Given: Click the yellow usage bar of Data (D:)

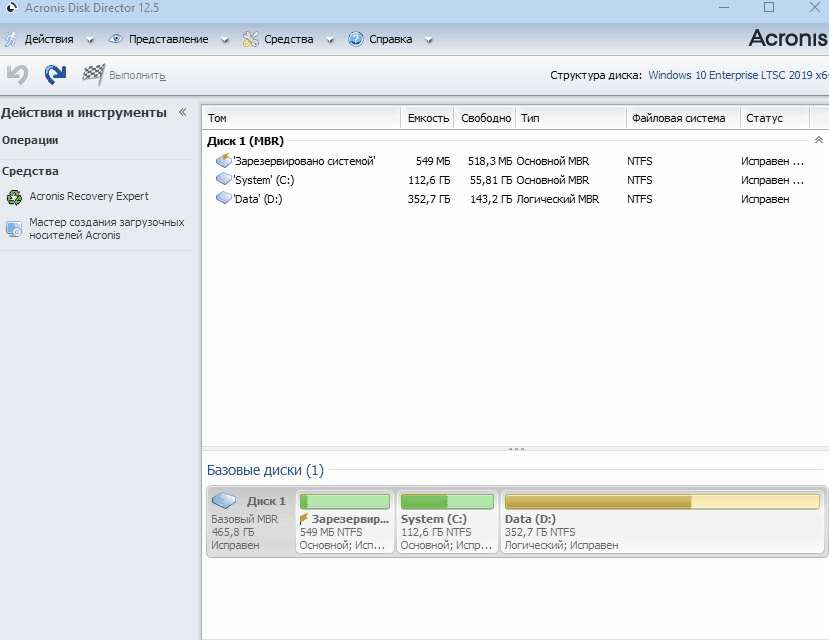Looking at the screenshot, I should click(x=662, y=501).
